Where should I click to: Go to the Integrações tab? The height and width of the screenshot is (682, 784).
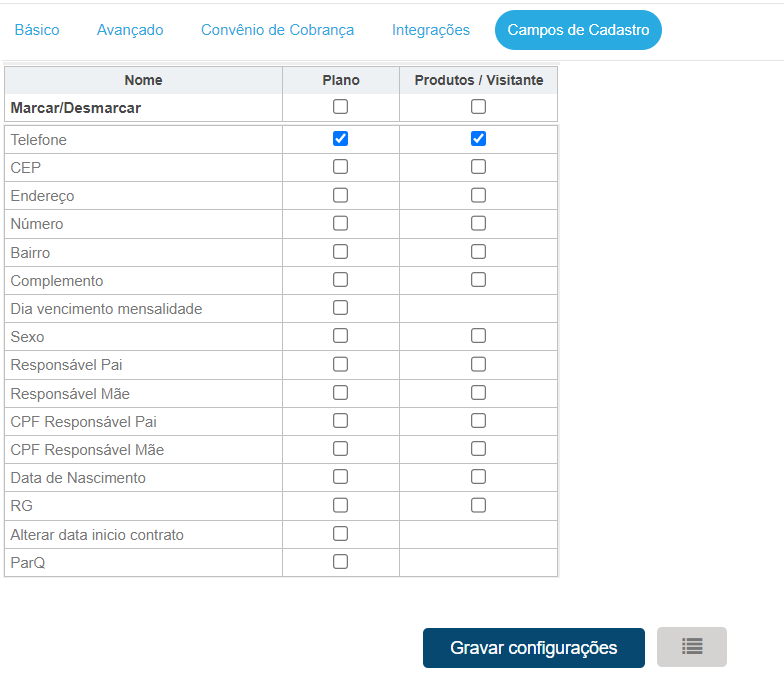tap(431, 30)
